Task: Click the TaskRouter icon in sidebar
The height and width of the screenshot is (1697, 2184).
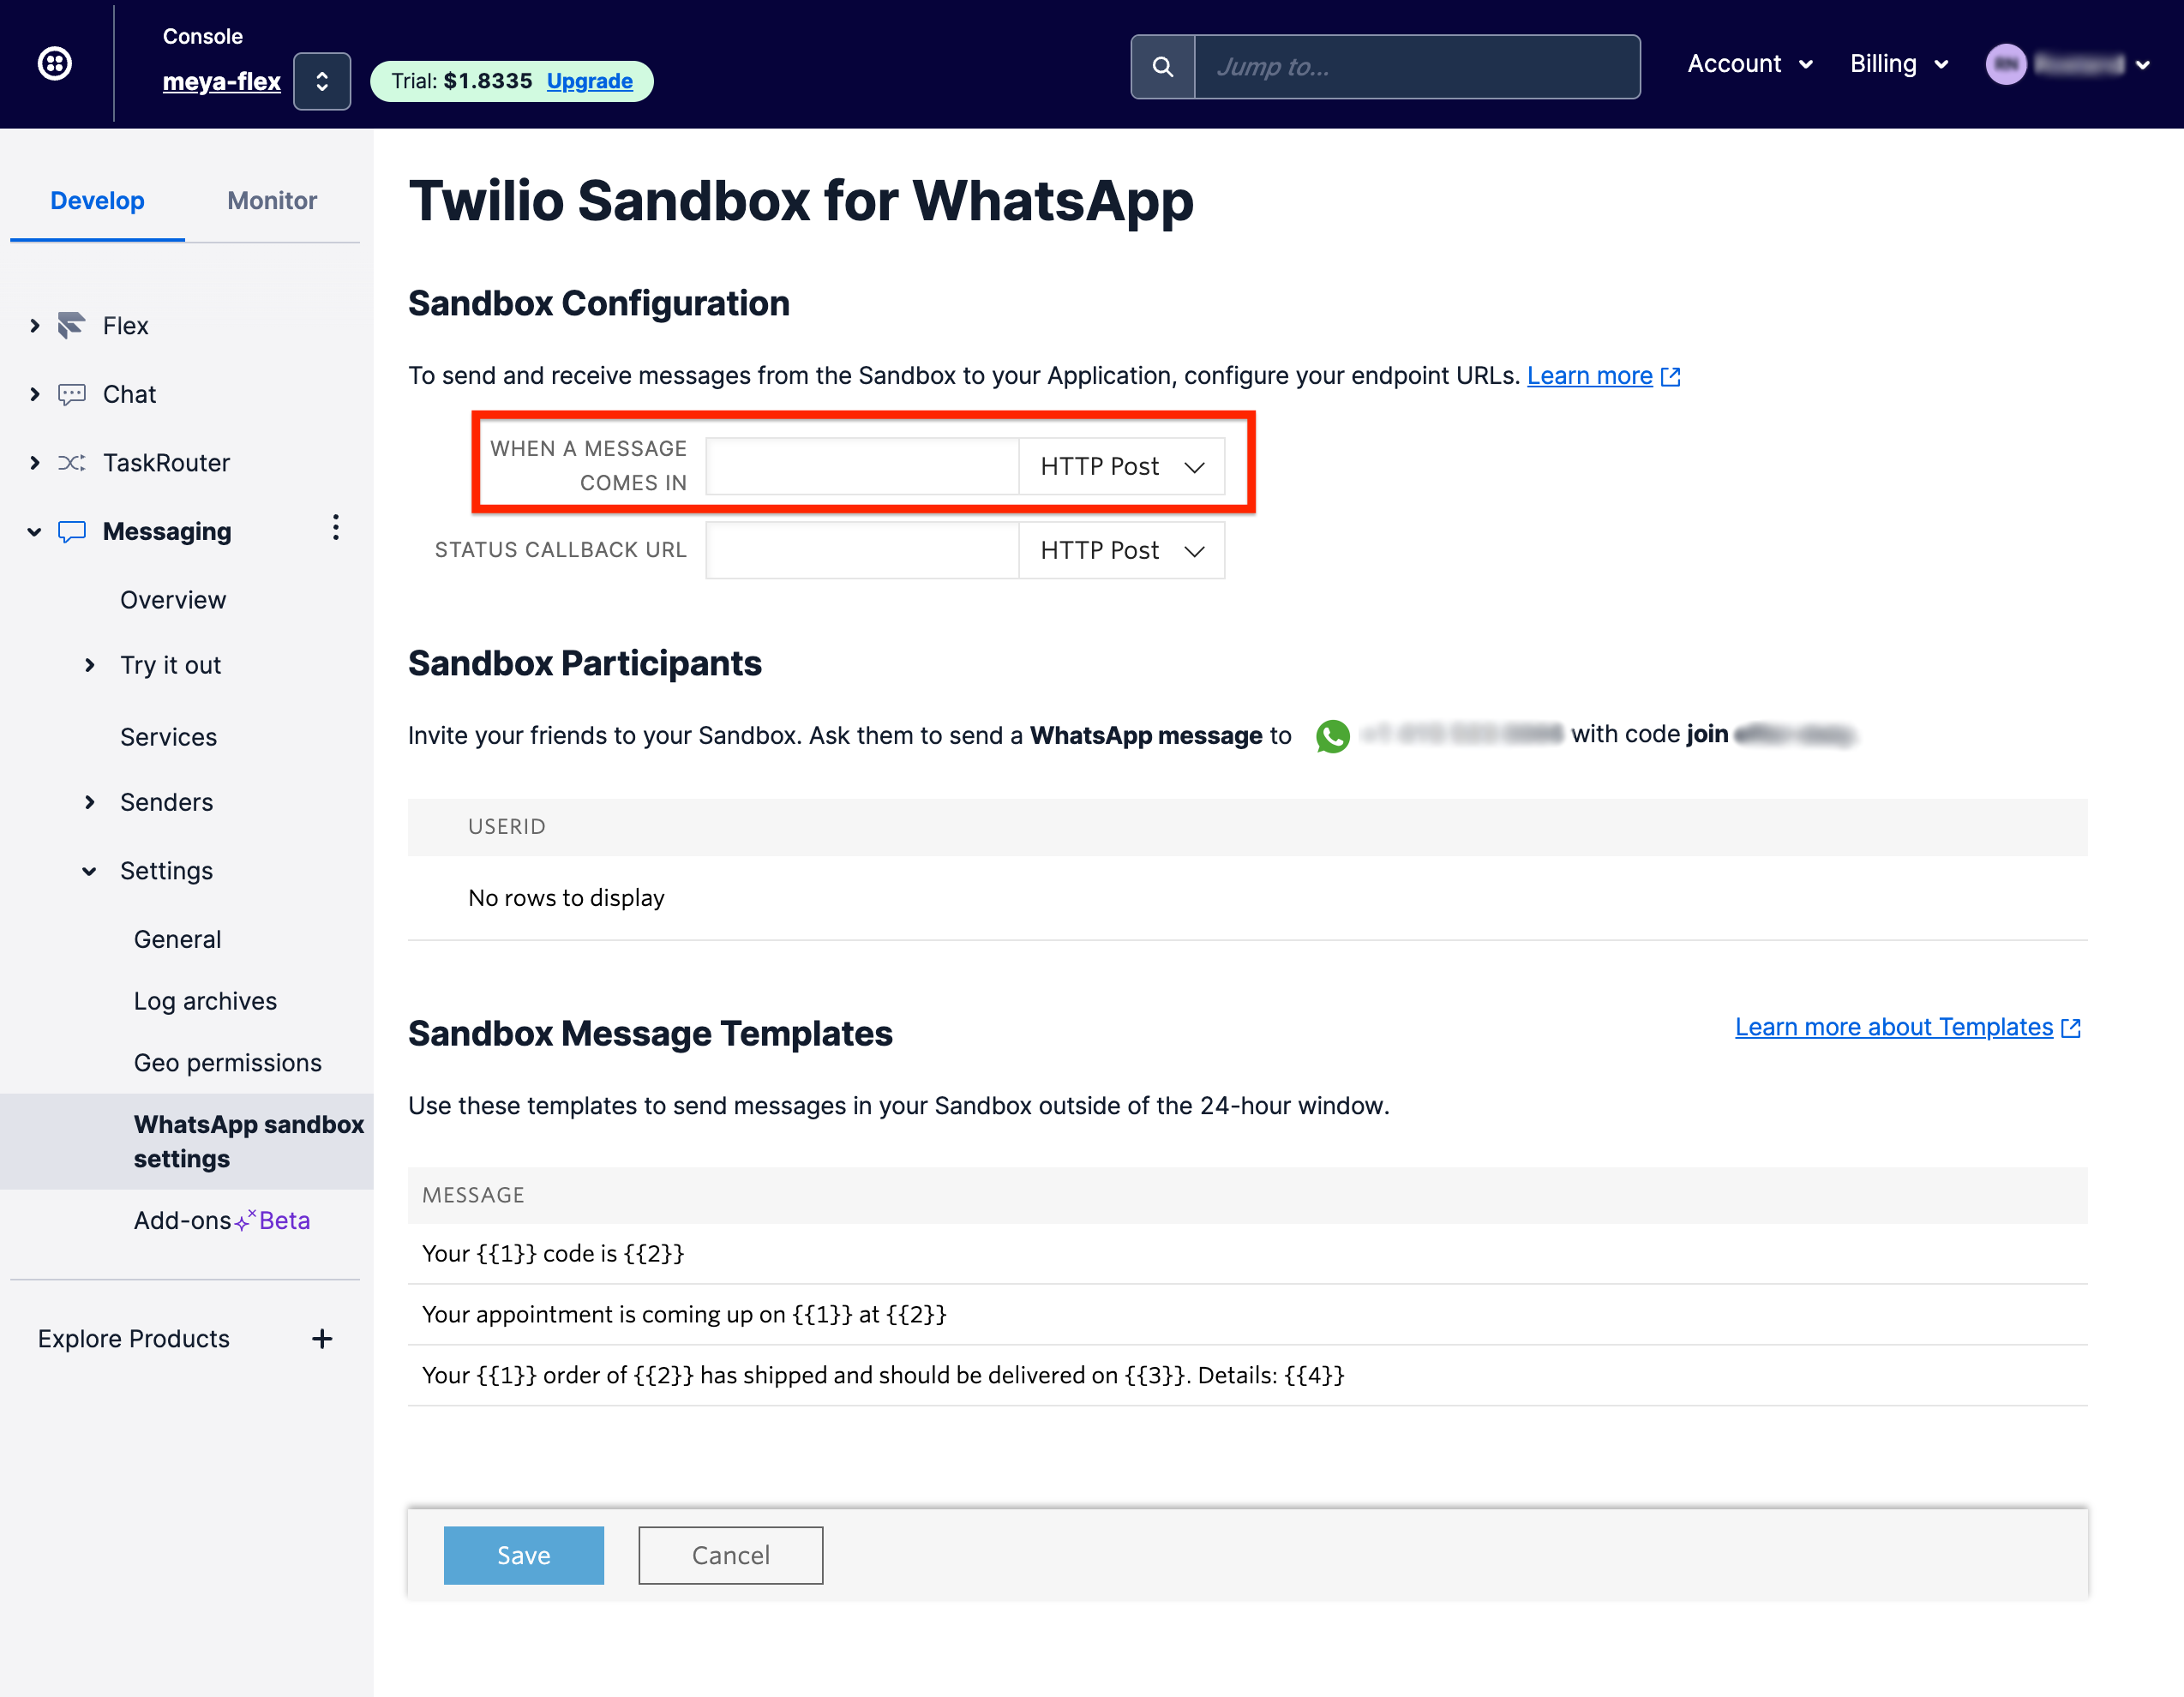Action: (71, 463)
